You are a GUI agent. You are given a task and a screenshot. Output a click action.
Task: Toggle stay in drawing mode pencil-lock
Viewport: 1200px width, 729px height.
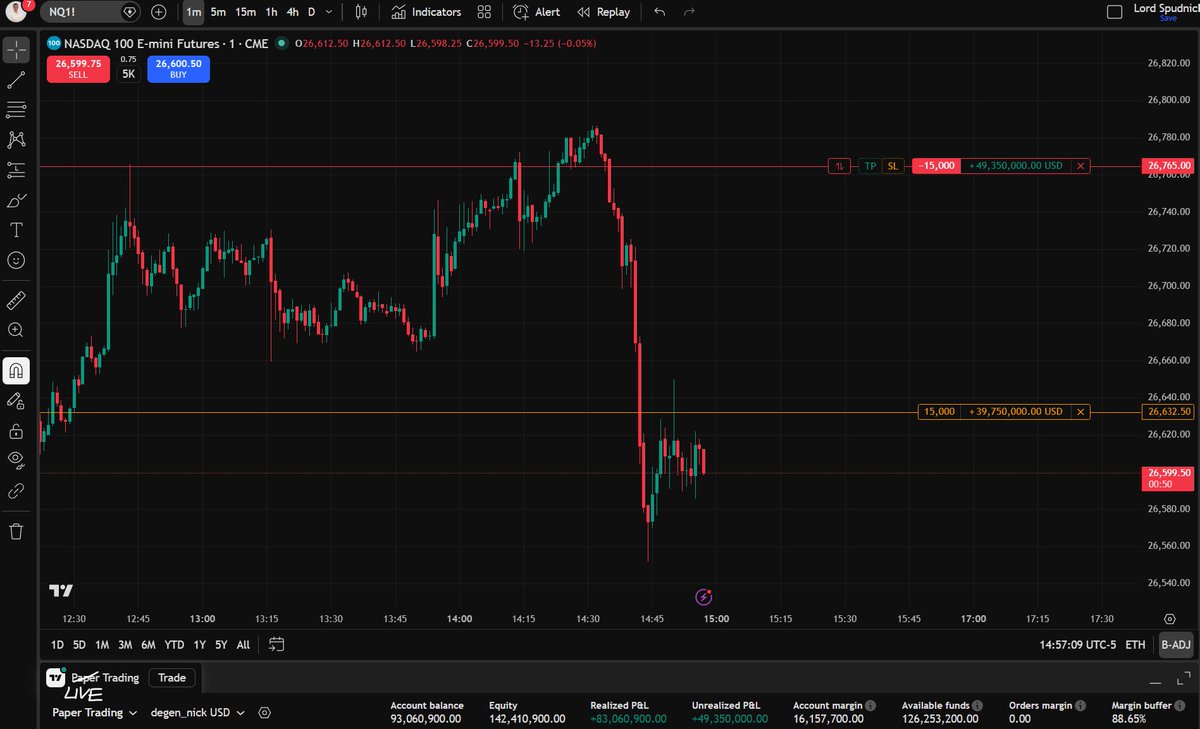[x=16, y=401]
